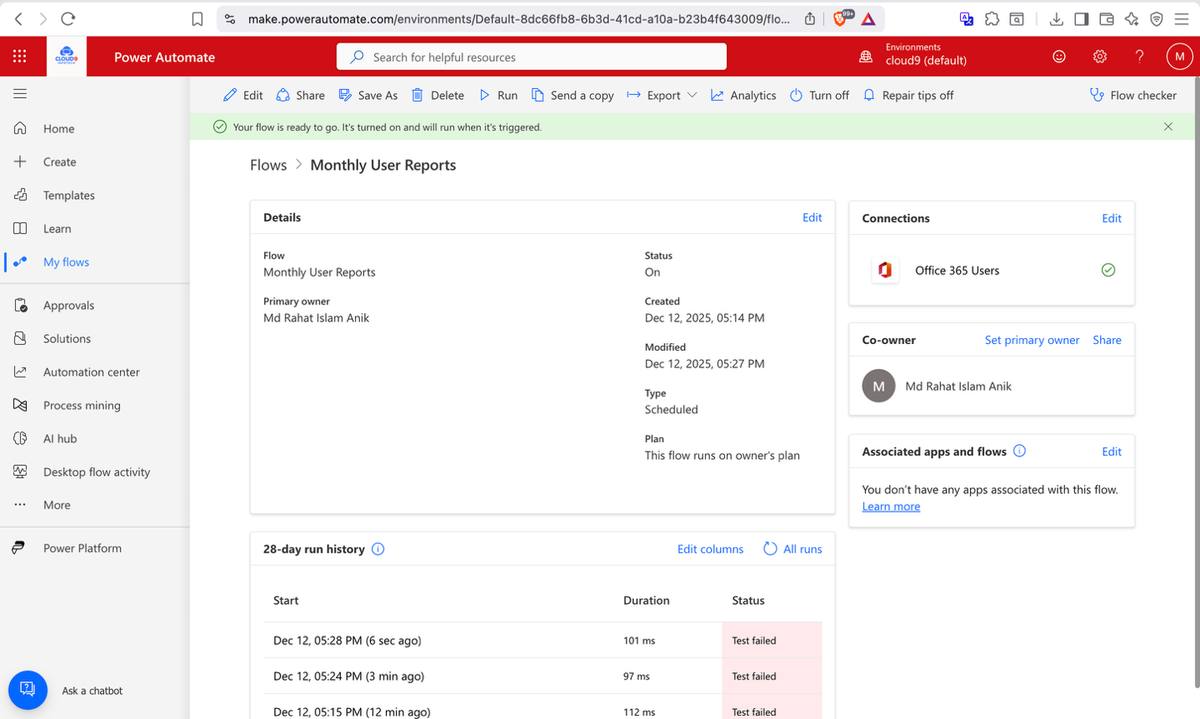Click the Solutions sidebar icon
1200x719 pixels.
coord(20,338)
